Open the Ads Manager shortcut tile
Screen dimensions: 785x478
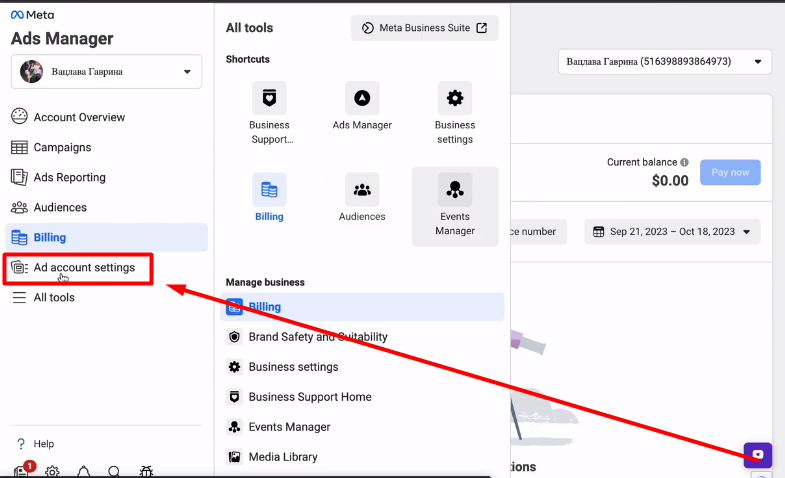(362, 99)
